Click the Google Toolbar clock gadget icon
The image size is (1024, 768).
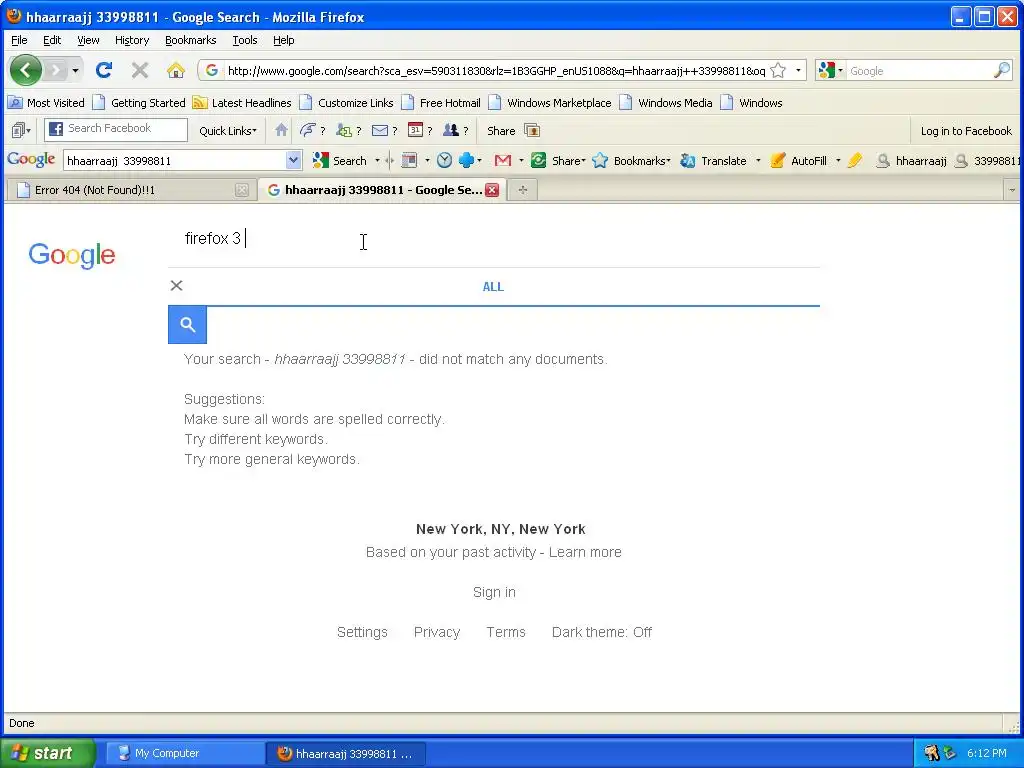pos(444,161)
